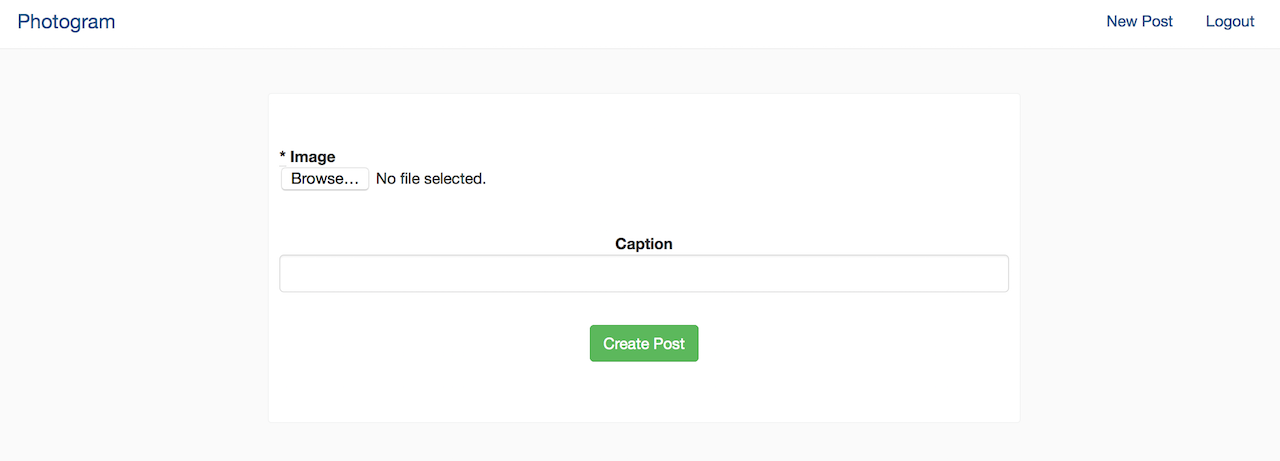Click the bold Caption label above input

[x=644, y=243]
